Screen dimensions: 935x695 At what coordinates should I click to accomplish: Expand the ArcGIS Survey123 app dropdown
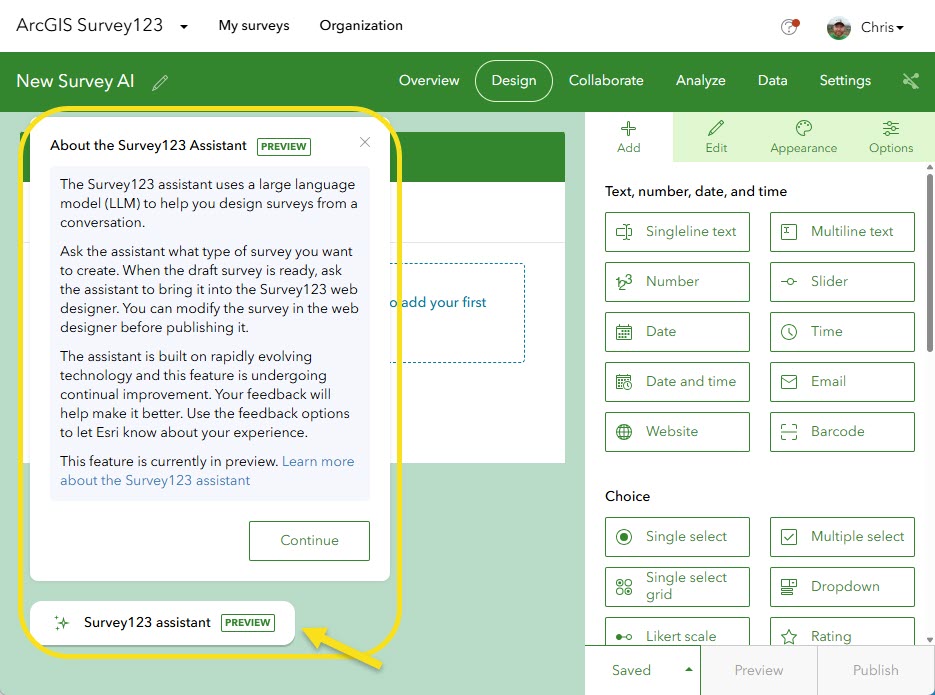pyautogui.click(x=184, y=27)
